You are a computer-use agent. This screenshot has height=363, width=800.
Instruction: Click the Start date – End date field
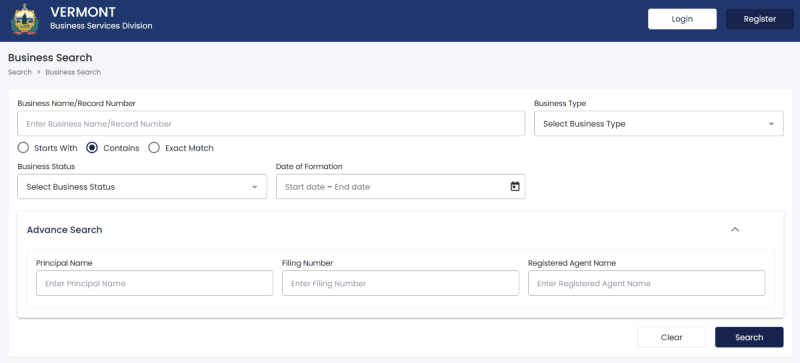click(401, 187)
